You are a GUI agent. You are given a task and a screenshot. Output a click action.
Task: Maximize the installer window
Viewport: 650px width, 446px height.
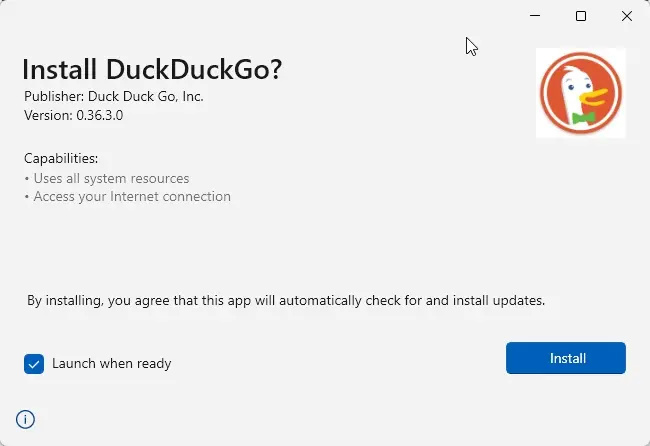pyautogui.click(x=581, y=16)
